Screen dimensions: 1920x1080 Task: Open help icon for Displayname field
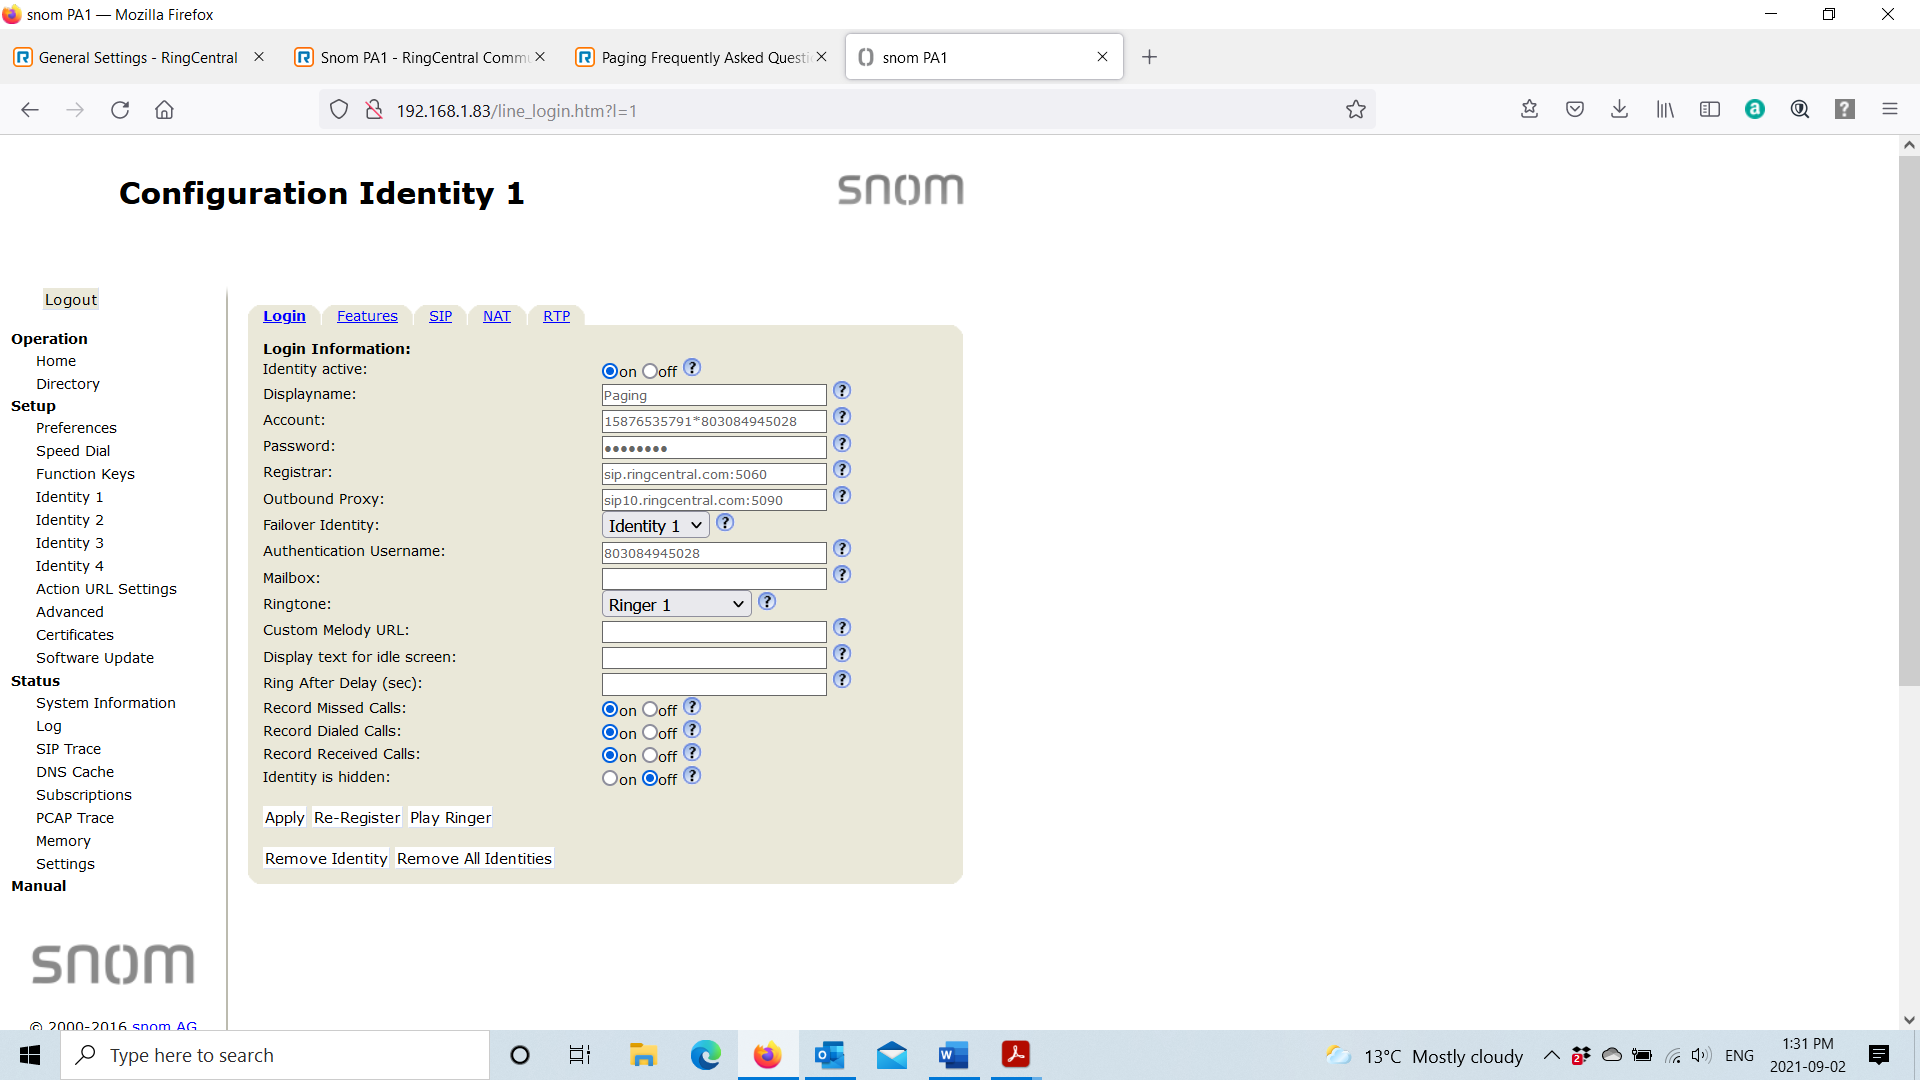coord(842,390)
